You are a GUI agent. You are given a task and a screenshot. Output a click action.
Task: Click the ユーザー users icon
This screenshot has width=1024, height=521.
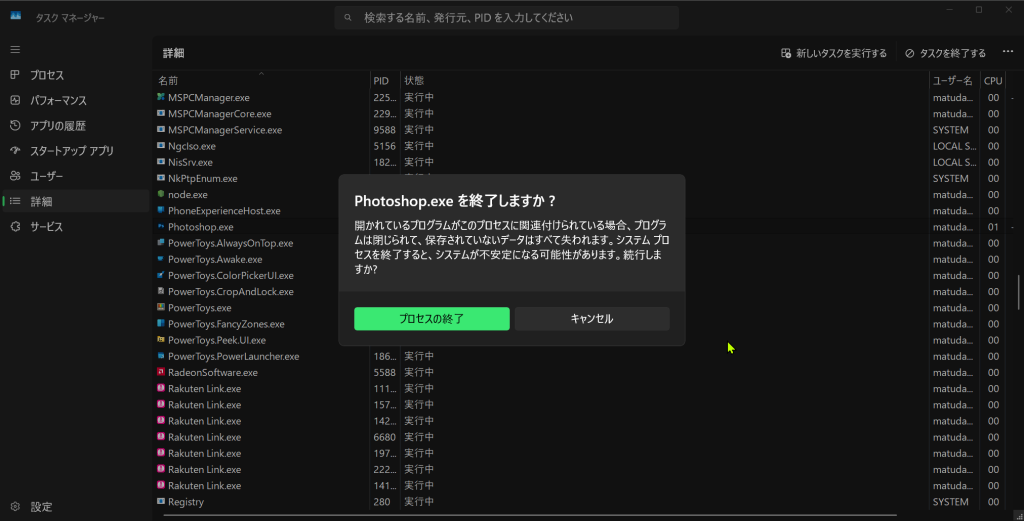[15, 176]
